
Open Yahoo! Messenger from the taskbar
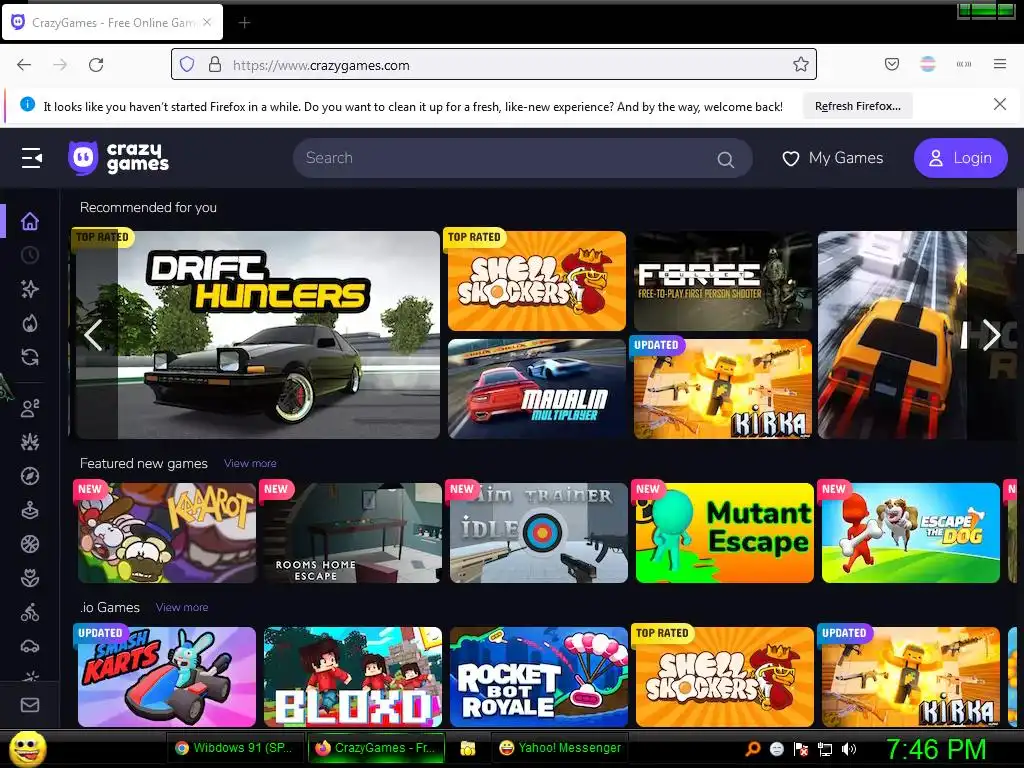click(x=560, y=748)
